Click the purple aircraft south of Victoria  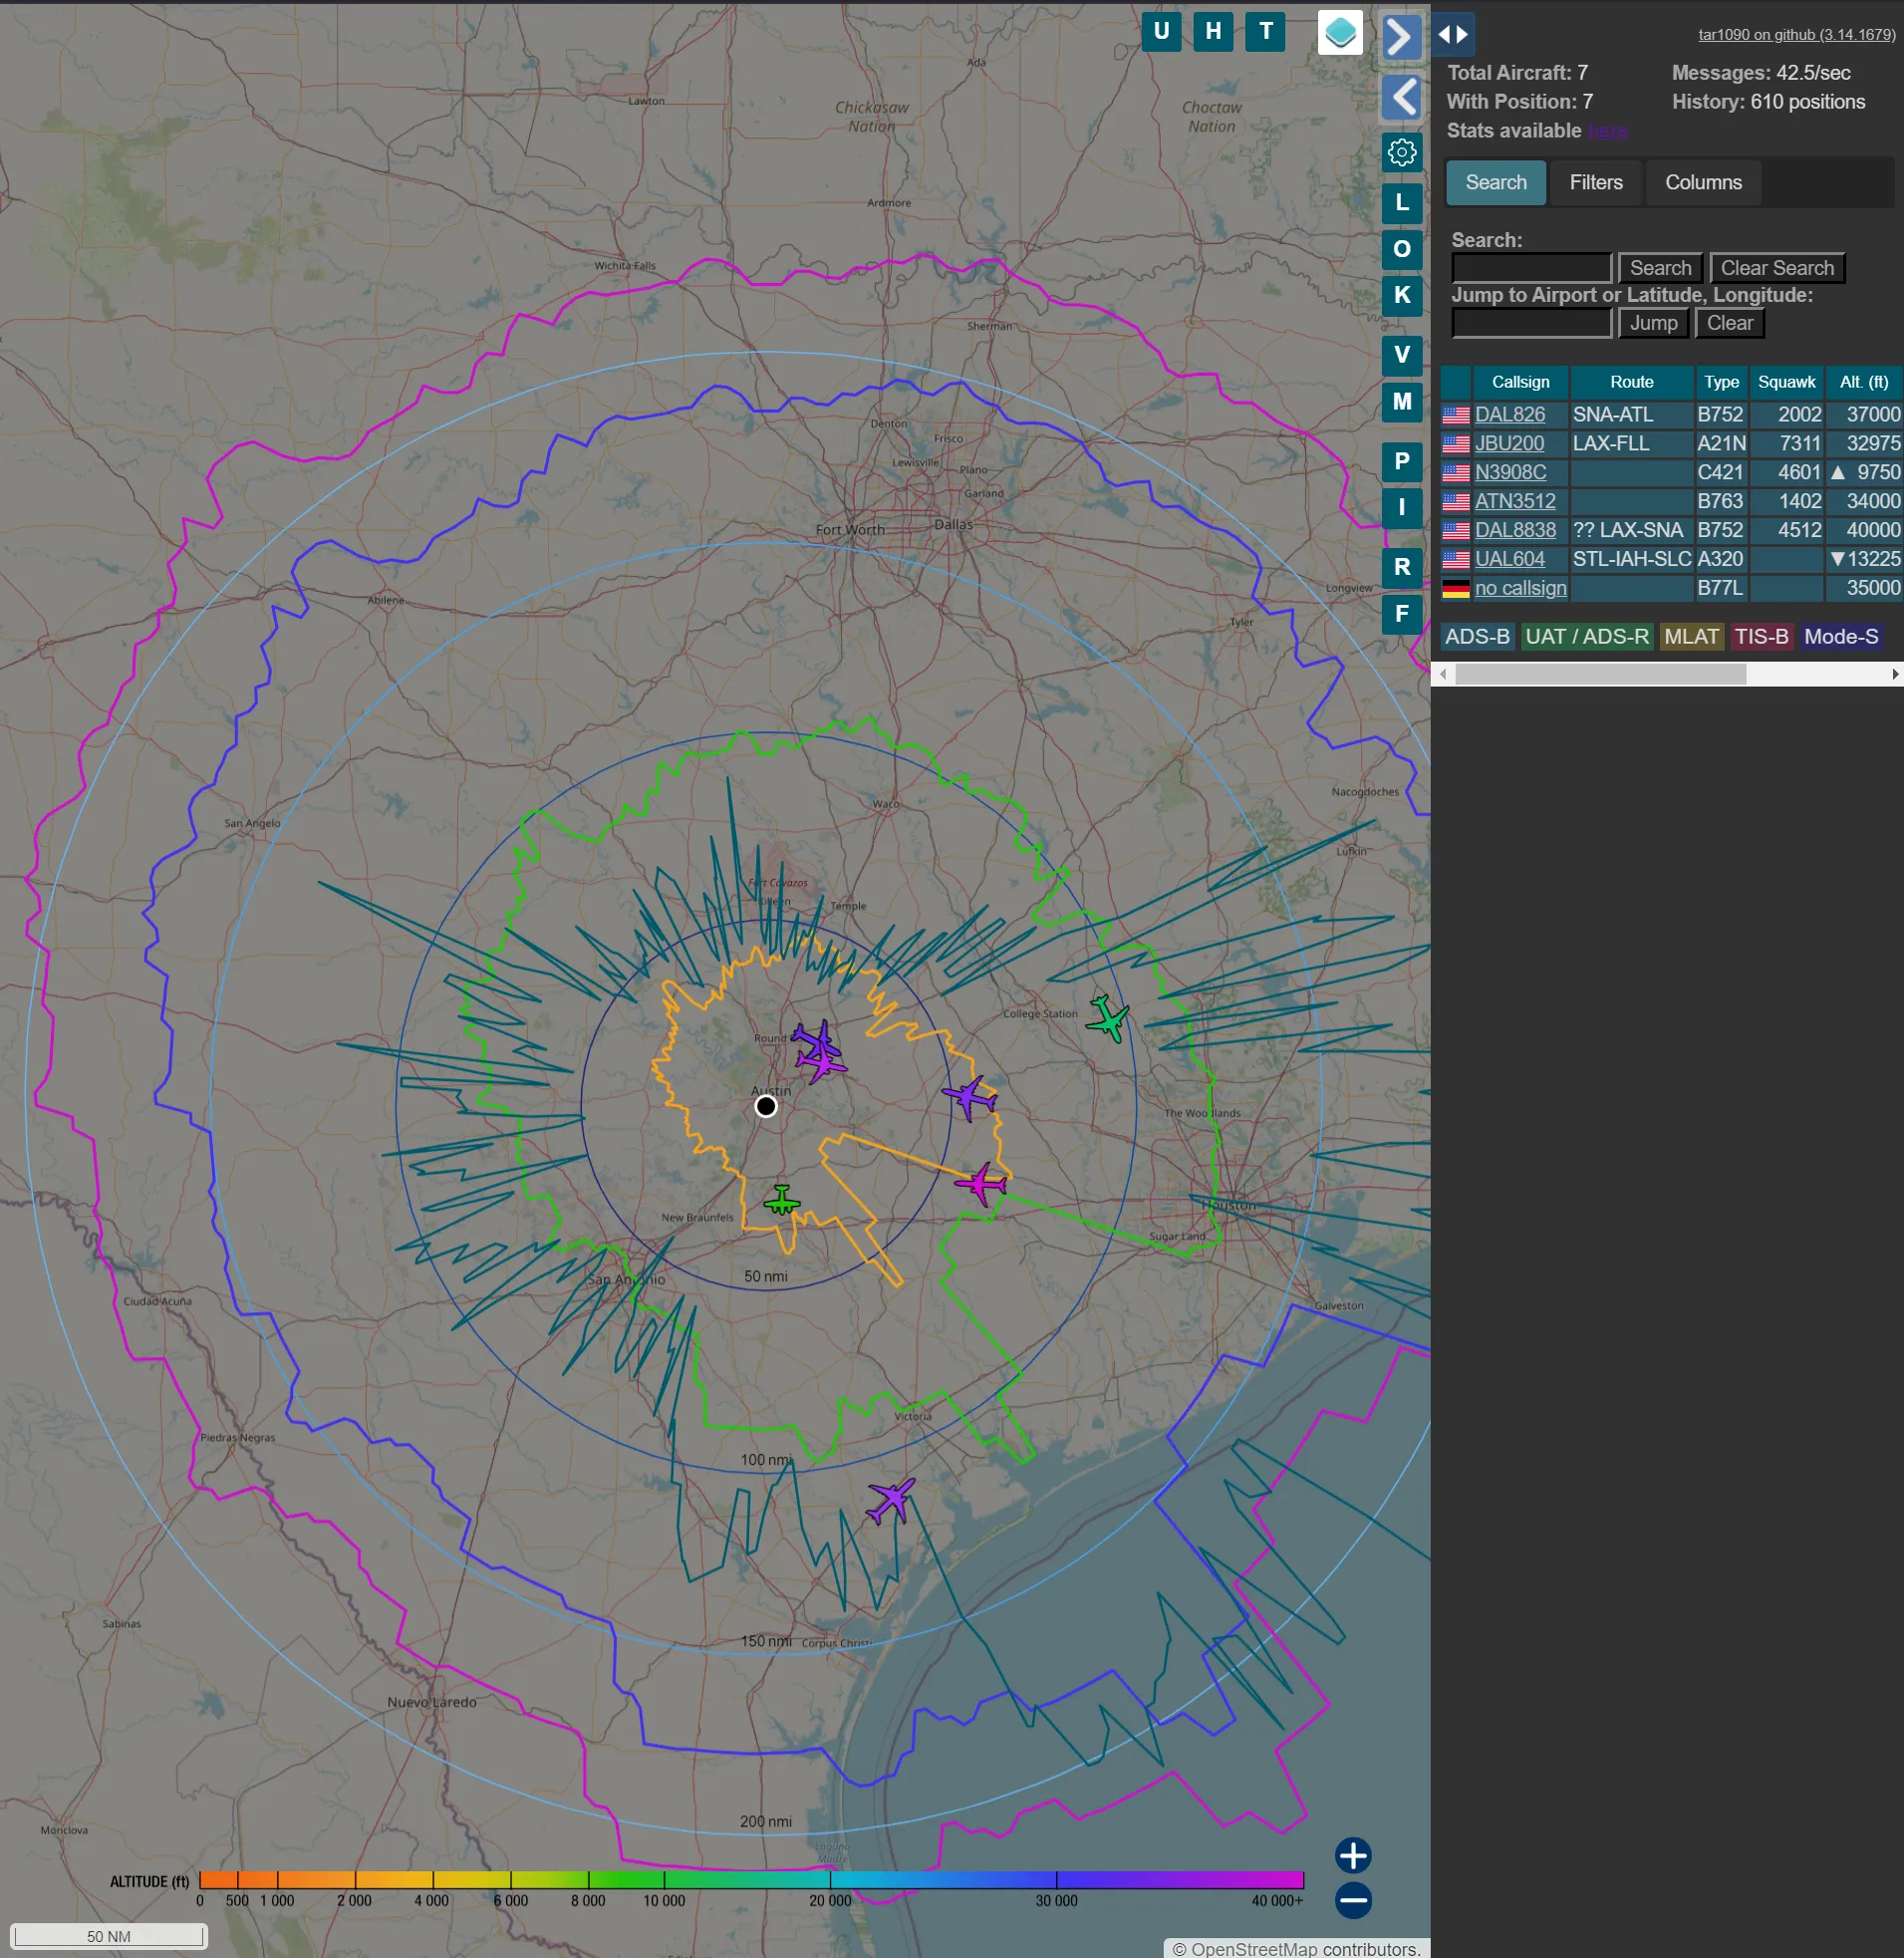[889, 1500]
